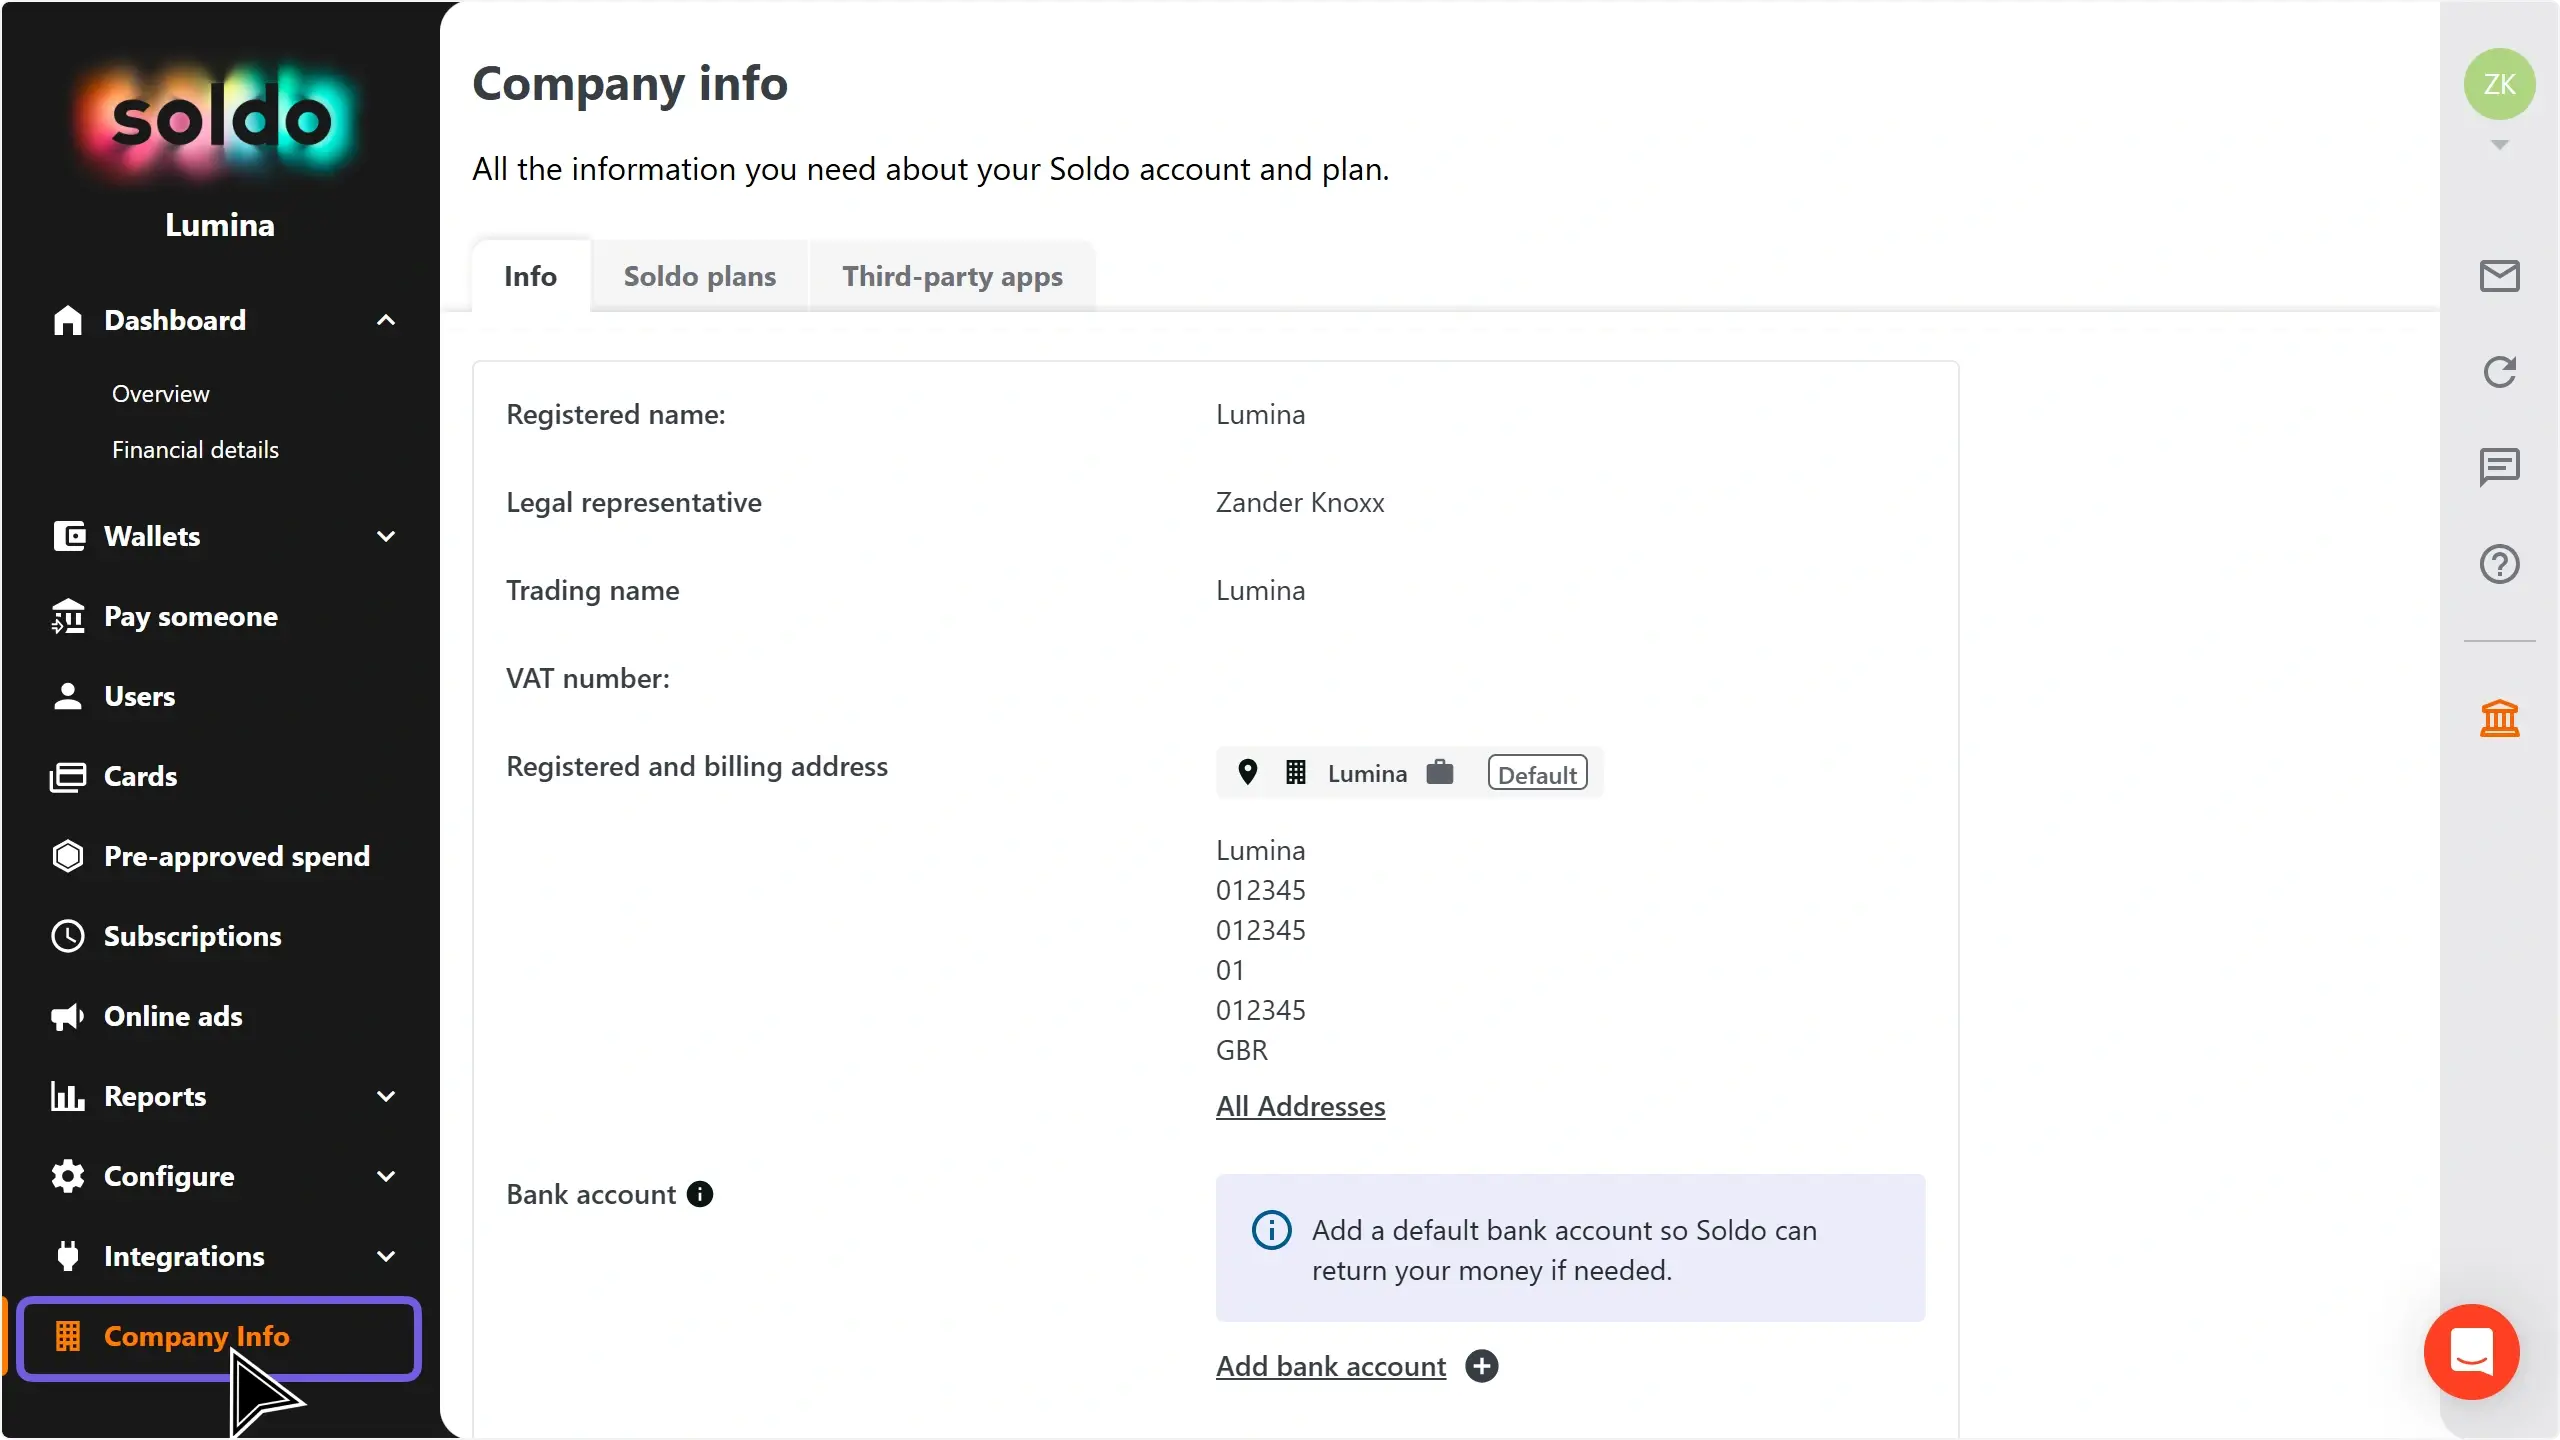Image resolution: width=2560 pixels, height=1440 pixels.
Task: Switch to the Soldo plans tab
Action: pyautogui.click(x=699, y=276)
